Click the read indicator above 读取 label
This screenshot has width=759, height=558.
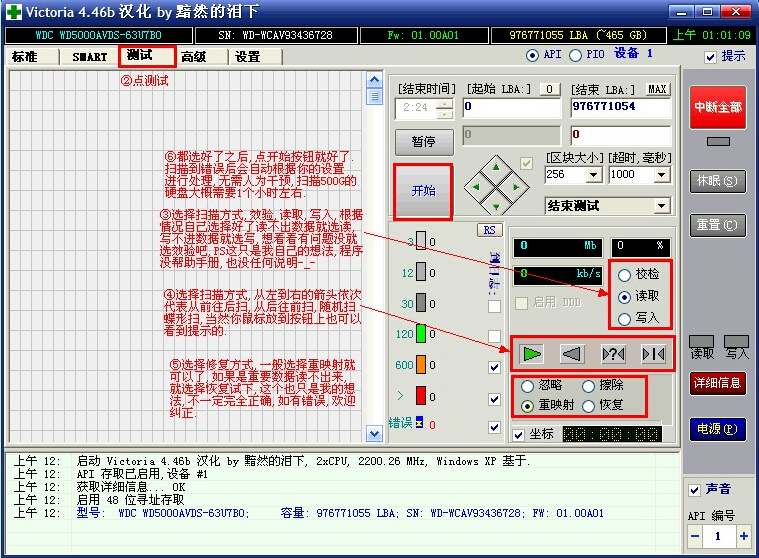[701, 341]
